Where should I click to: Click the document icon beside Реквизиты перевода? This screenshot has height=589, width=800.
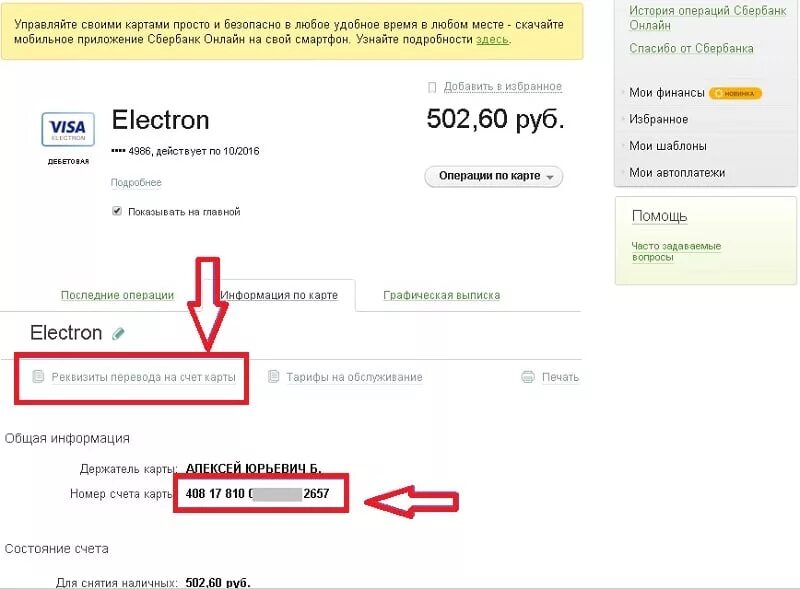pos(38,377)
